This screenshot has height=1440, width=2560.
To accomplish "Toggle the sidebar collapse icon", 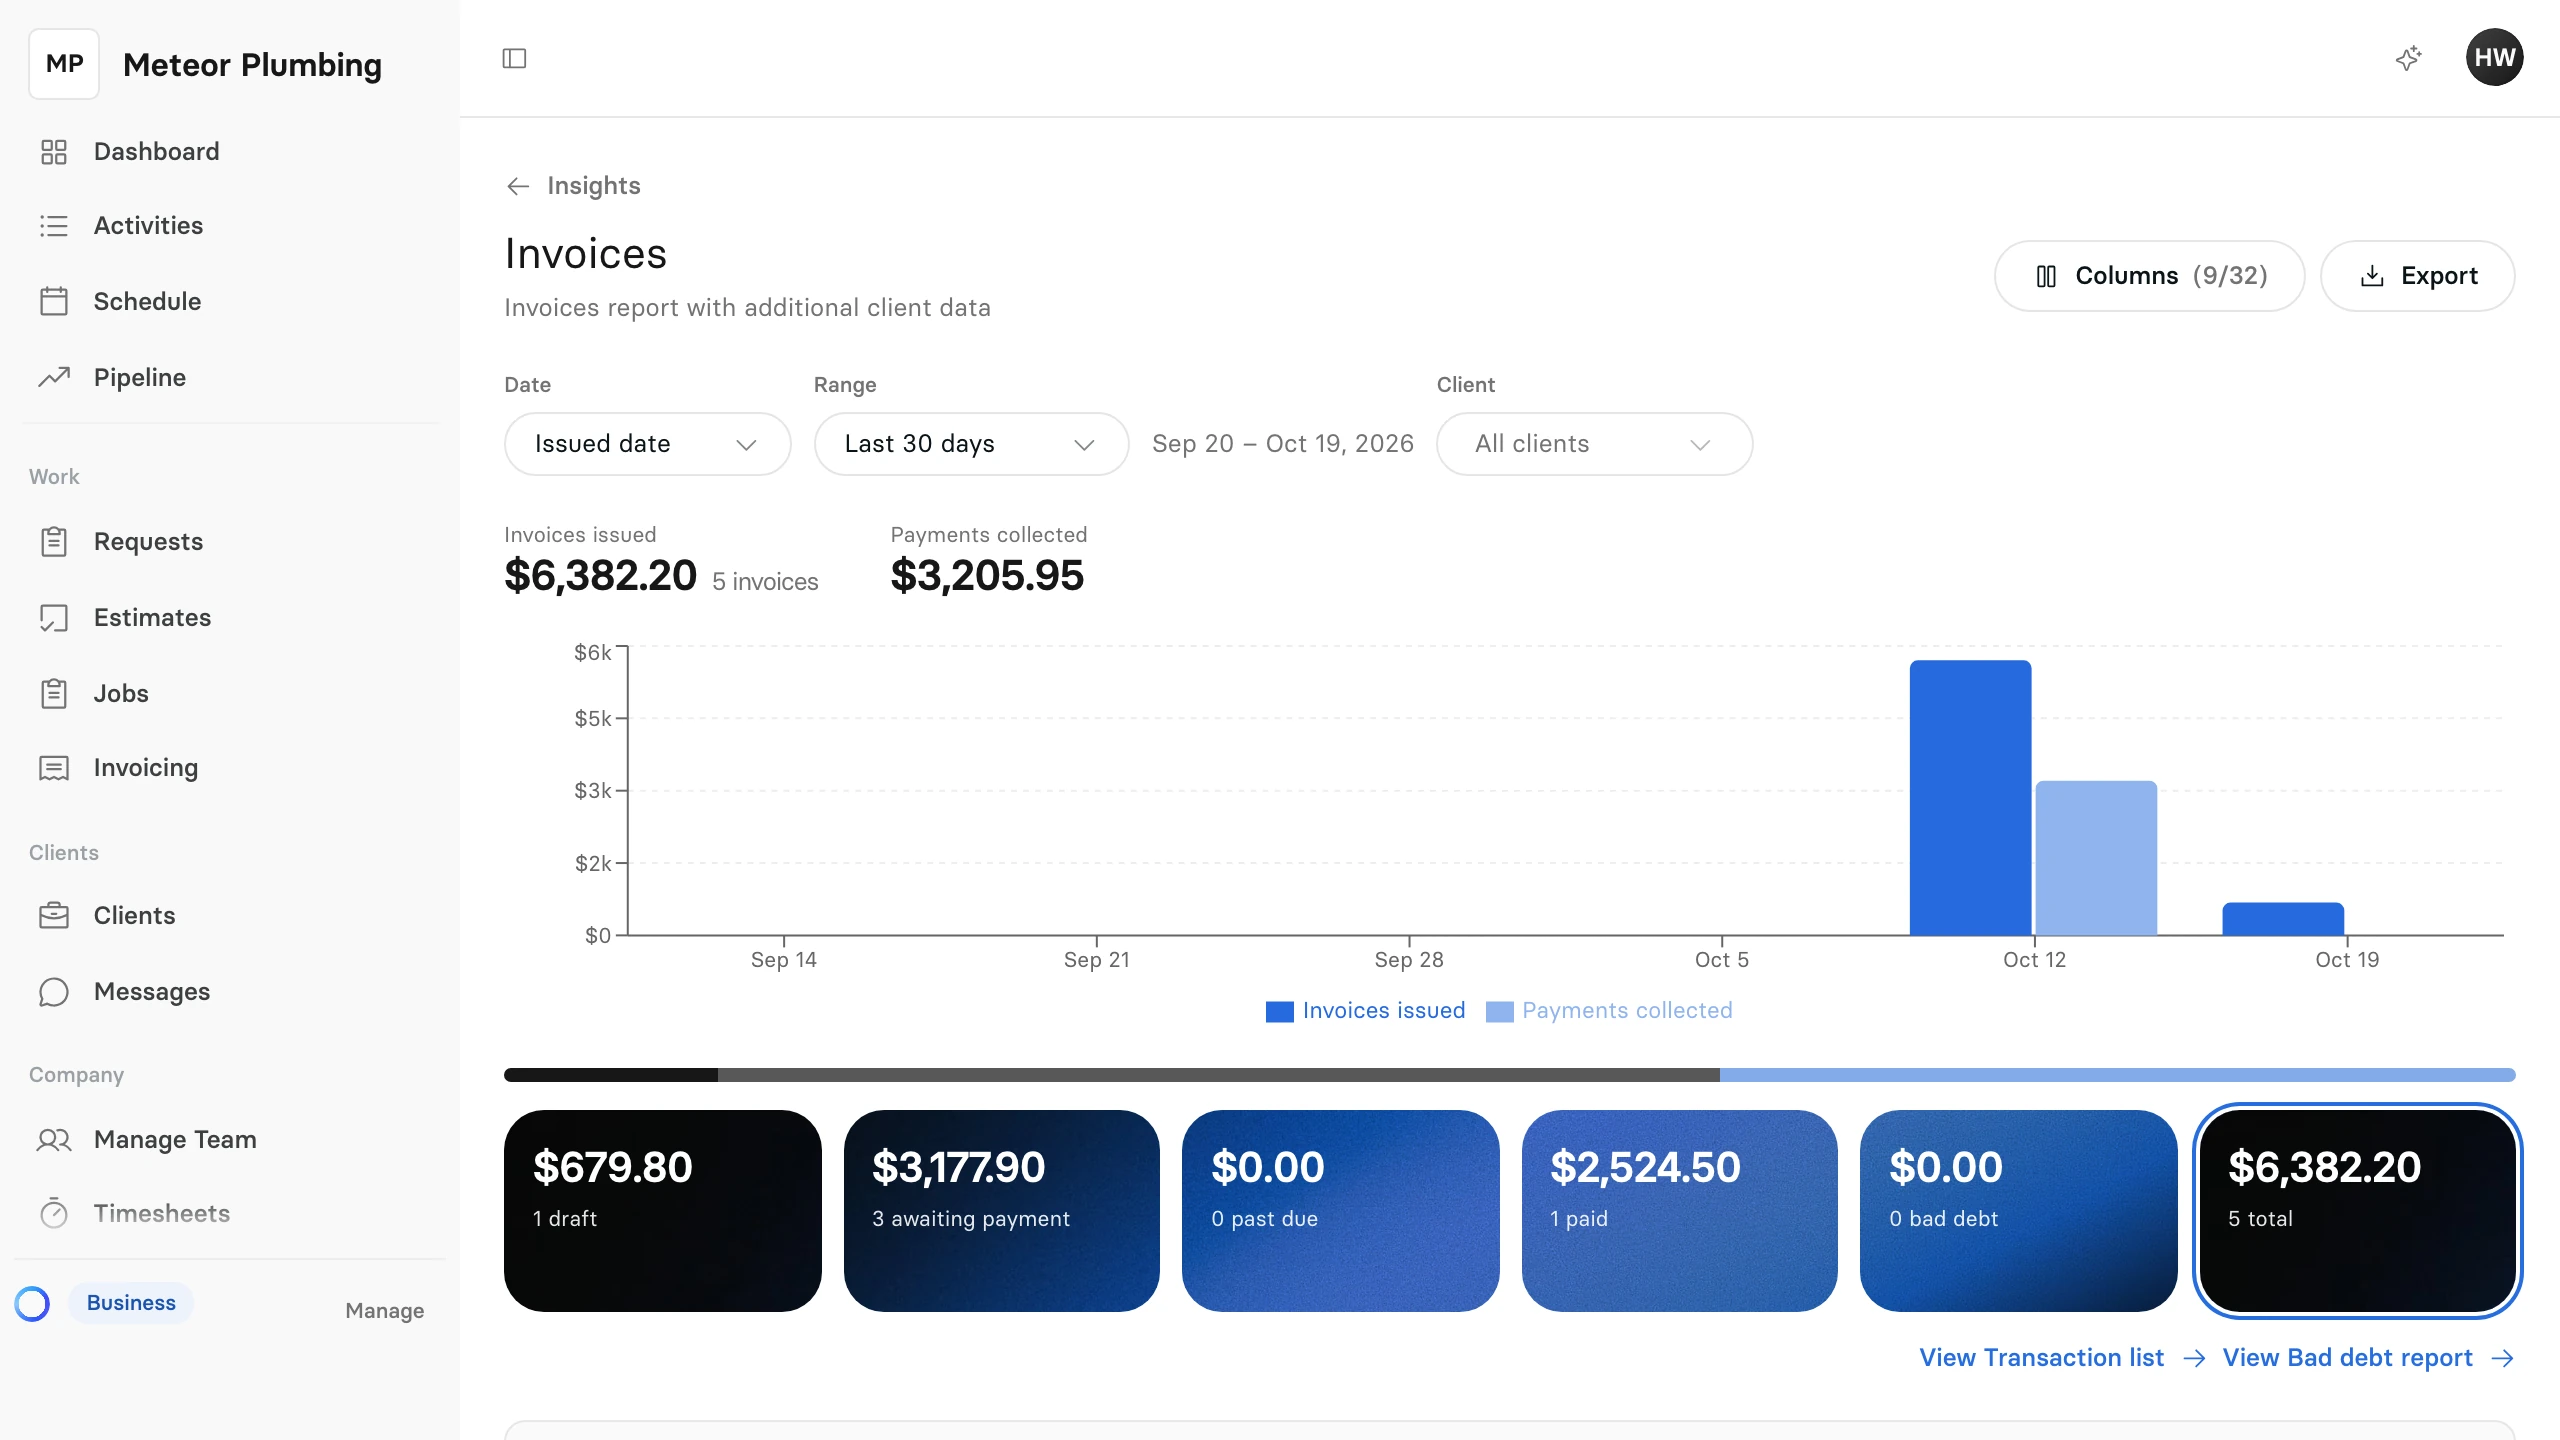I will click(514, 58).
